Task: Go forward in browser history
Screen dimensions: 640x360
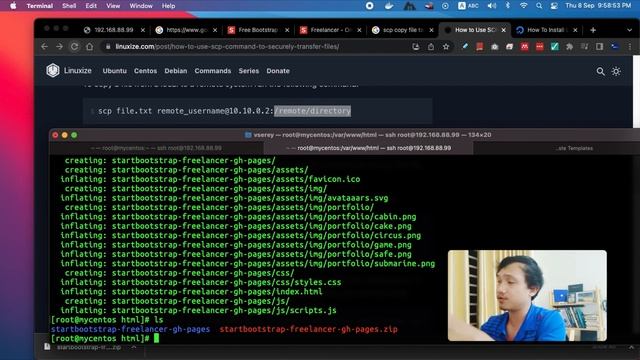Action: [x=59, y=47]
